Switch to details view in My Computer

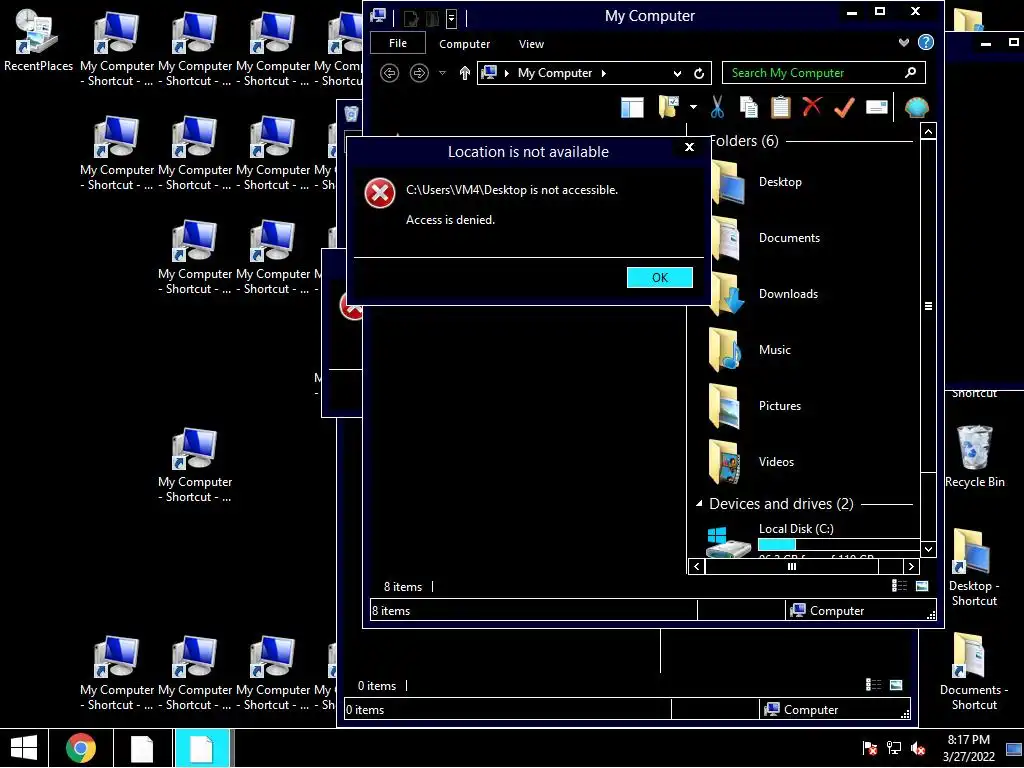click(x=899, y=586)
